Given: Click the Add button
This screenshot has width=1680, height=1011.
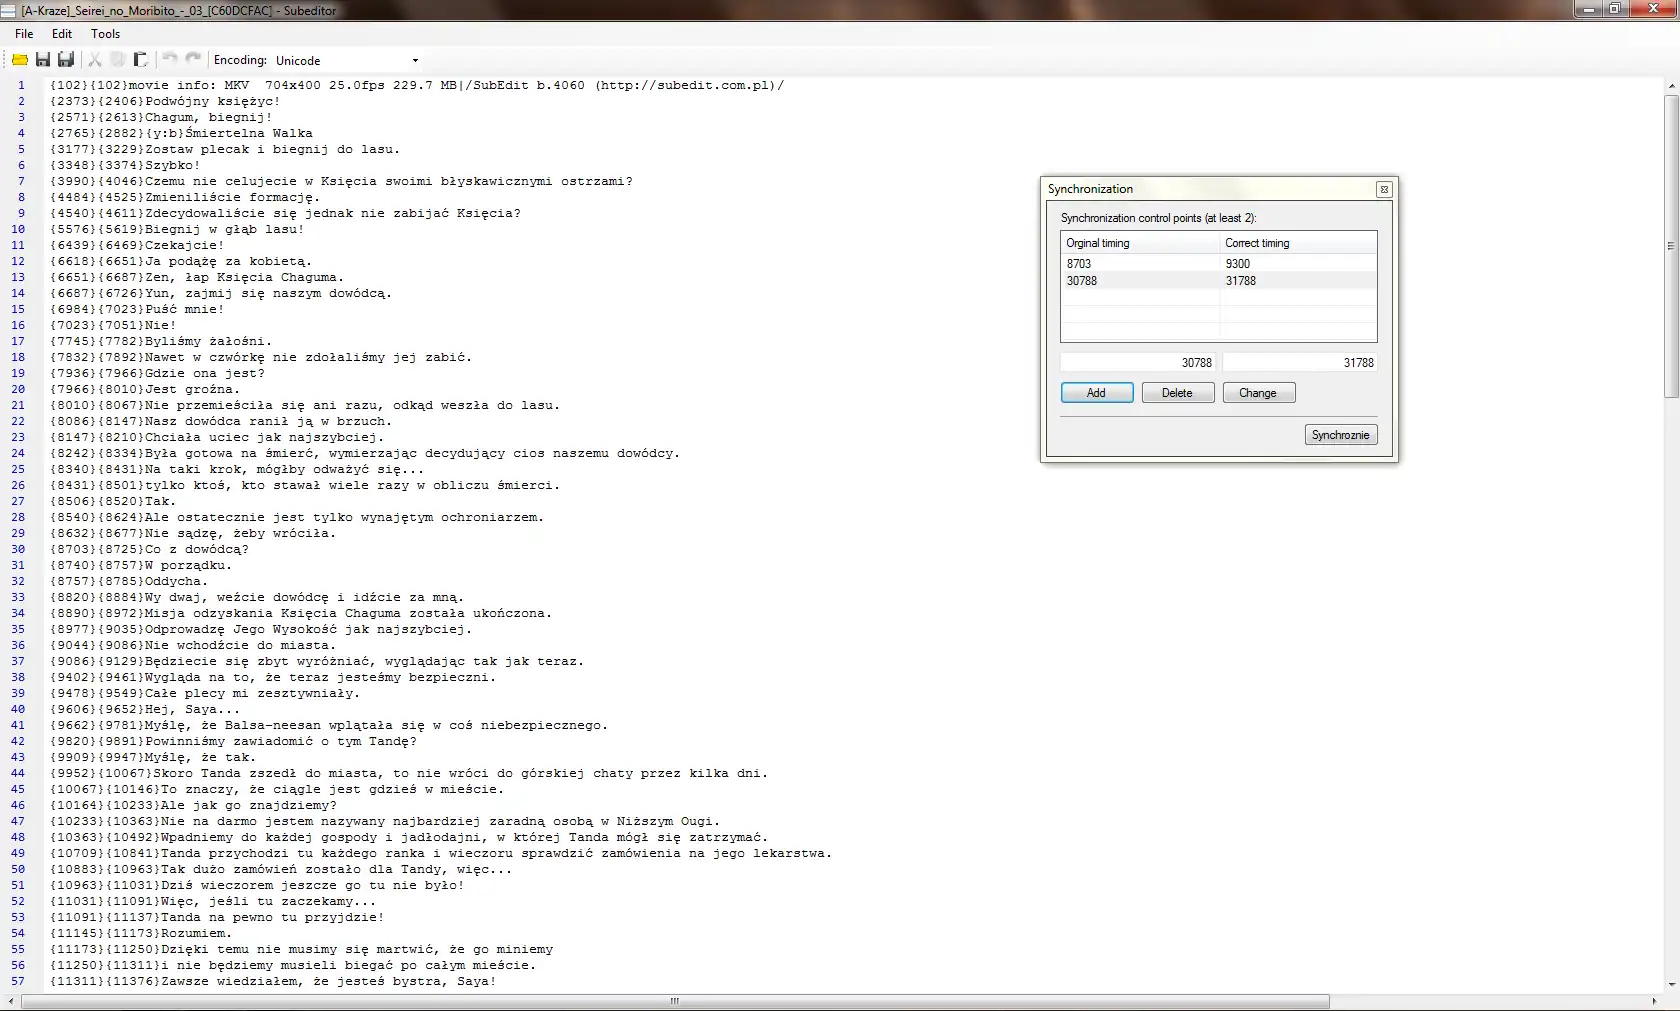Looking at the screenshot, I should [x=1097, y=393].
